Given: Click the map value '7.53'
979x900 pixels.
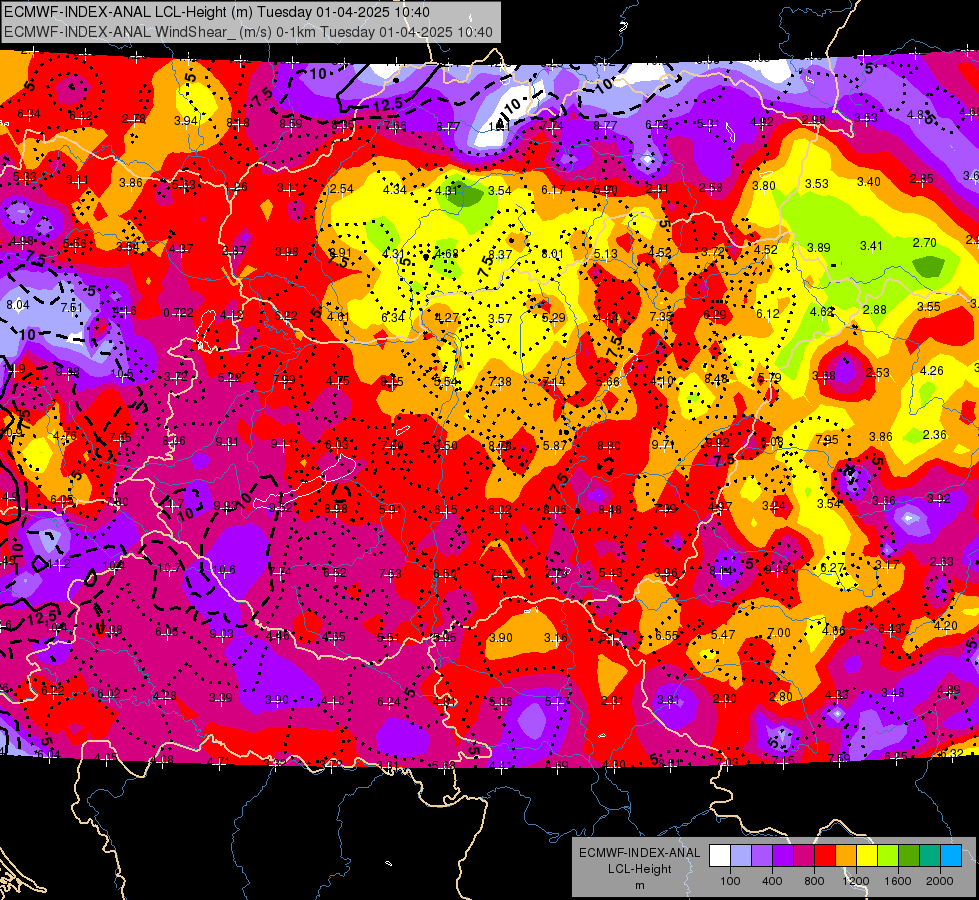Looking at the screenshot, I should tap(390, 573).
